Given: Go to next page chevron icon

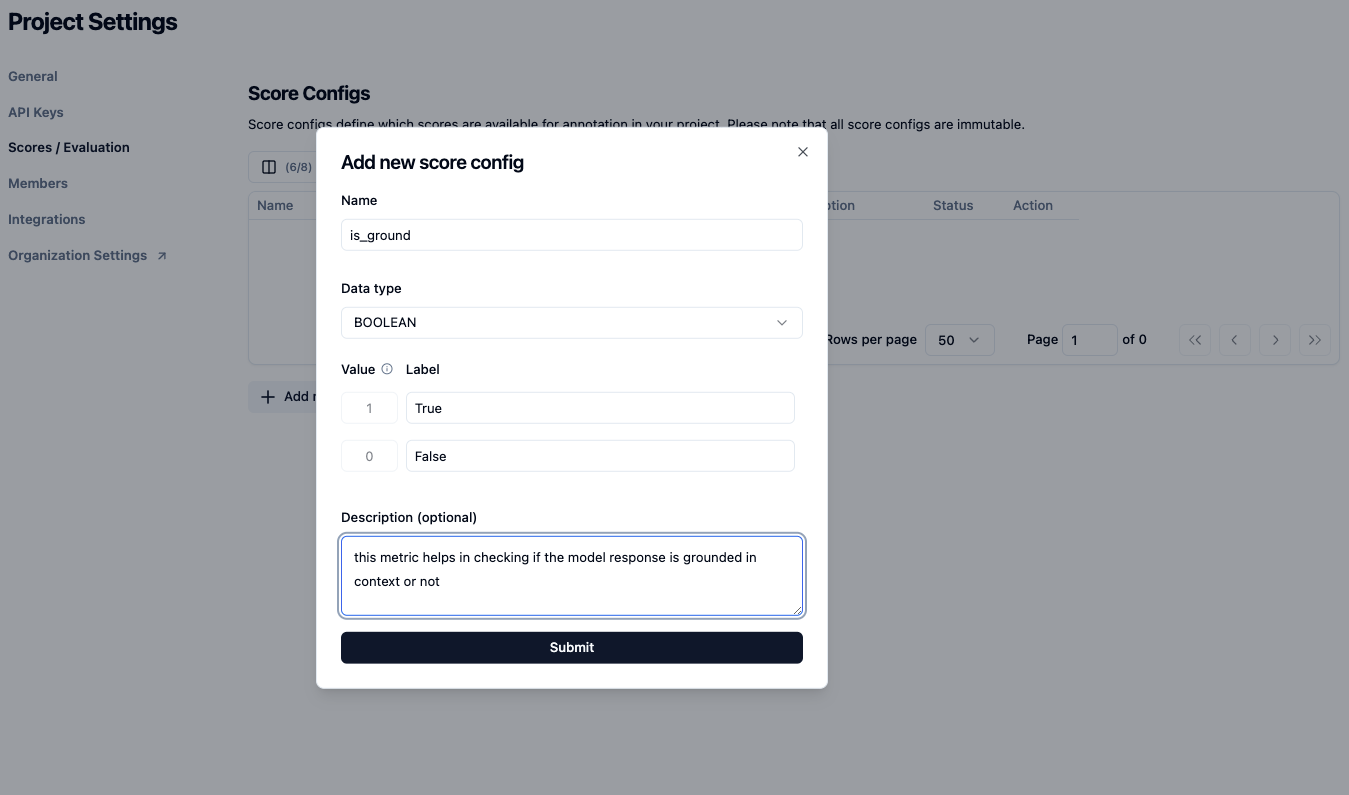Looking at the screenshot, I should click(x=1275, y=340).
